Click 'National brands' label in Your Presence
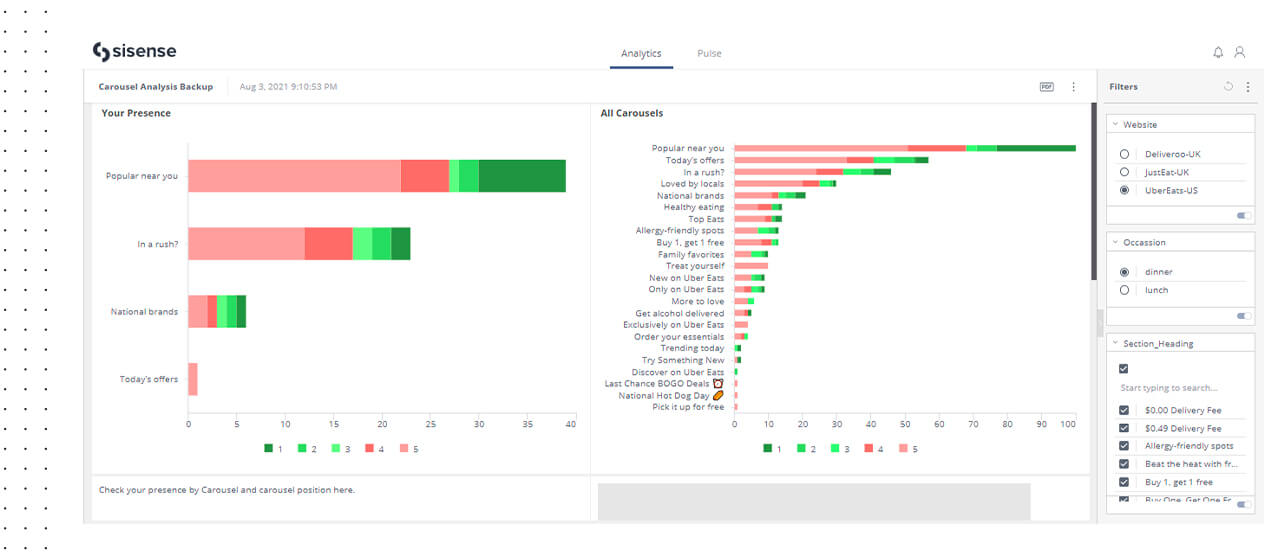This screenshot has width=1280, height=560. [144, 312]
